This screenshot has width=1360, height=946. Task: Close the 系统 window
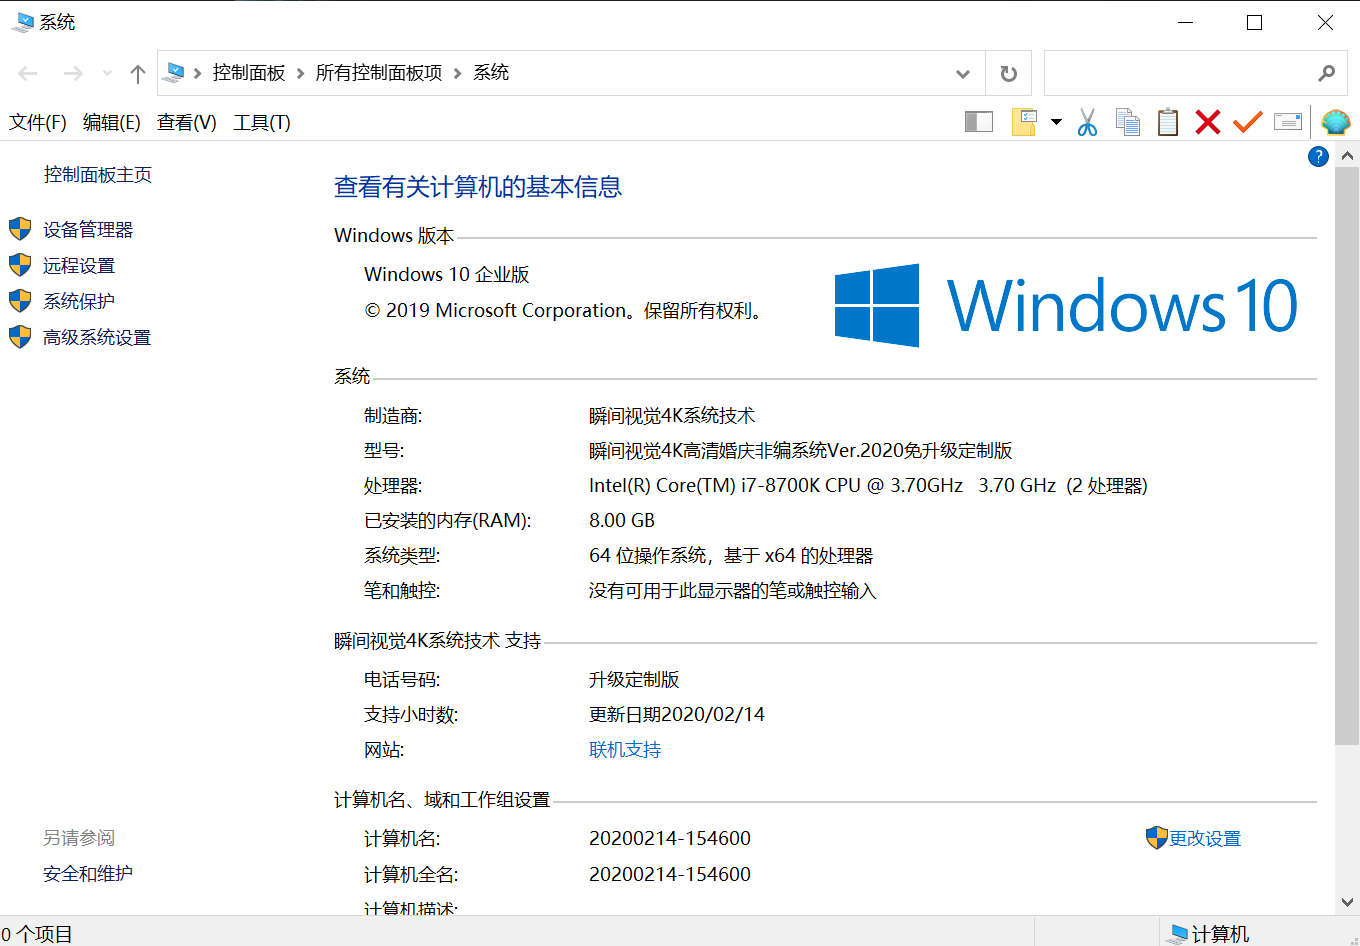(x=1325, y=22)
